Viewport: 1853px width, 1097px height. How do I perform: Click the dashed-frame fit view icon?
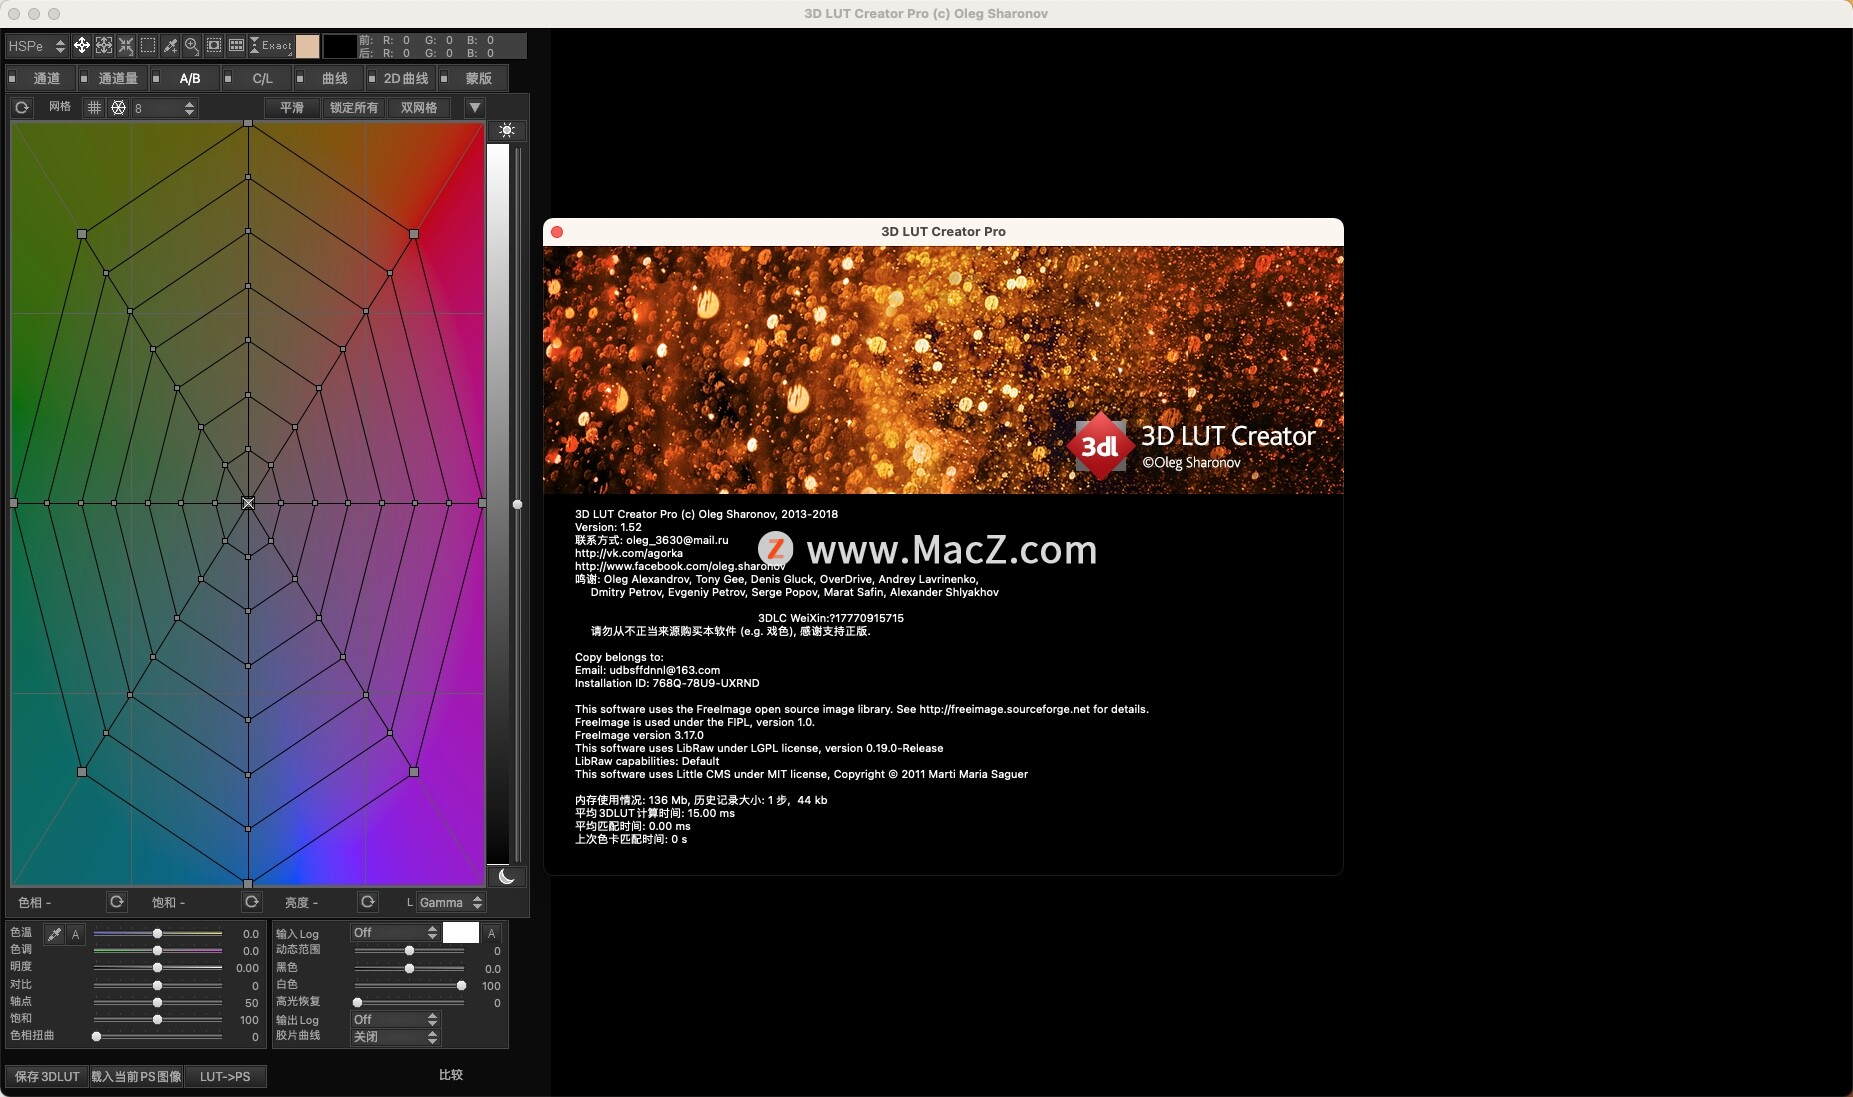tap(214, 45)
